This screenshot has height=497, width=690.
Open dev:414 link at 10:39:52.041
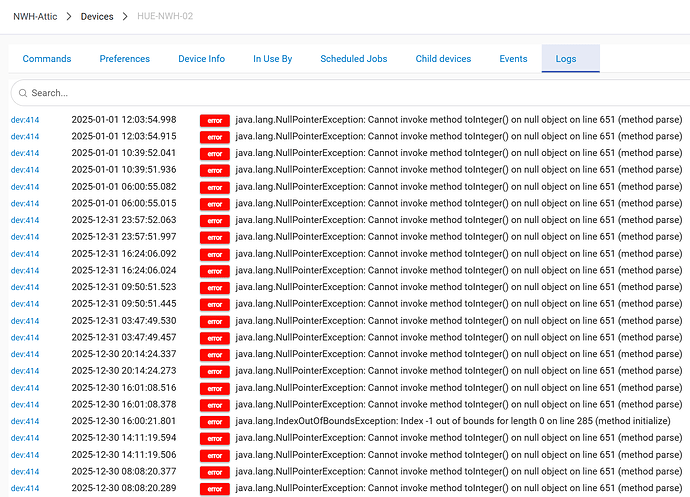[25, 153]
